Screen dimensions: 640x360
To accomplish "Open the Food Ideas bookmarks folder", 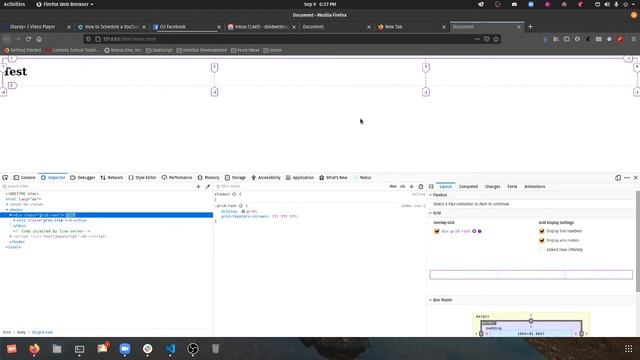I will tap(245, 50).
